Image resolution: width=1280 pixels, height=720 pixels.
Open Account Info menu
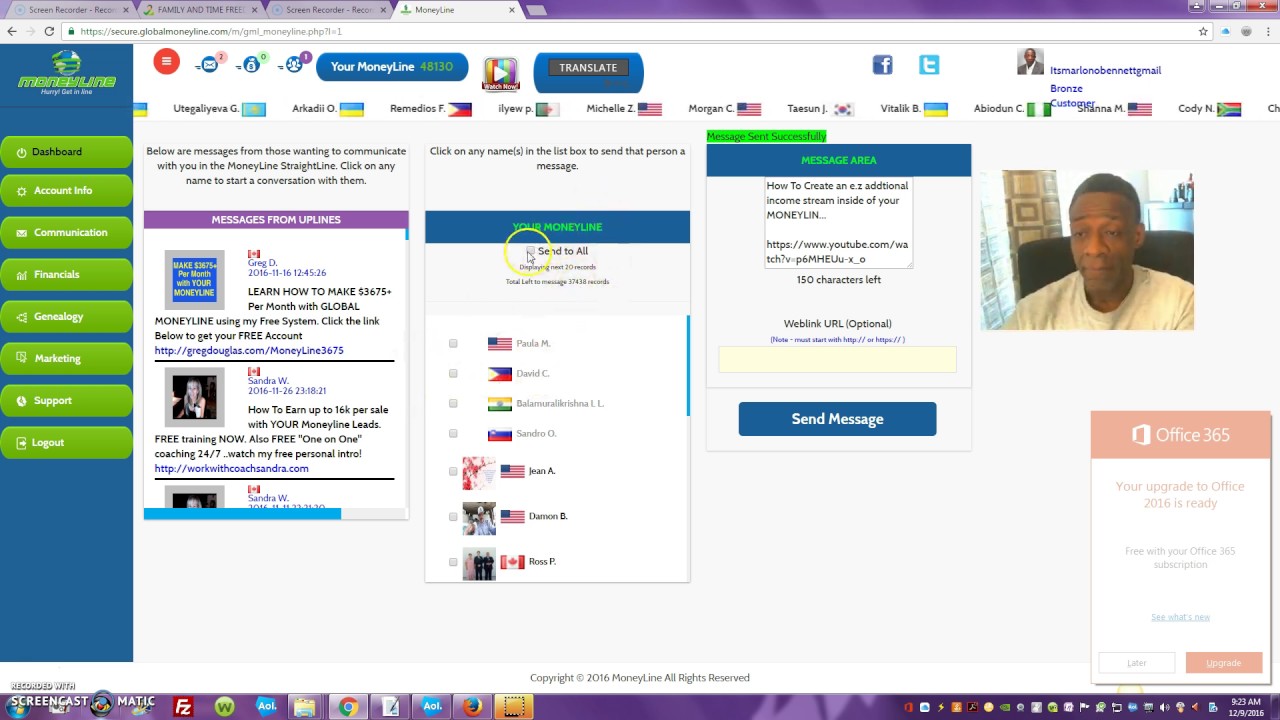tap(66, 190)
